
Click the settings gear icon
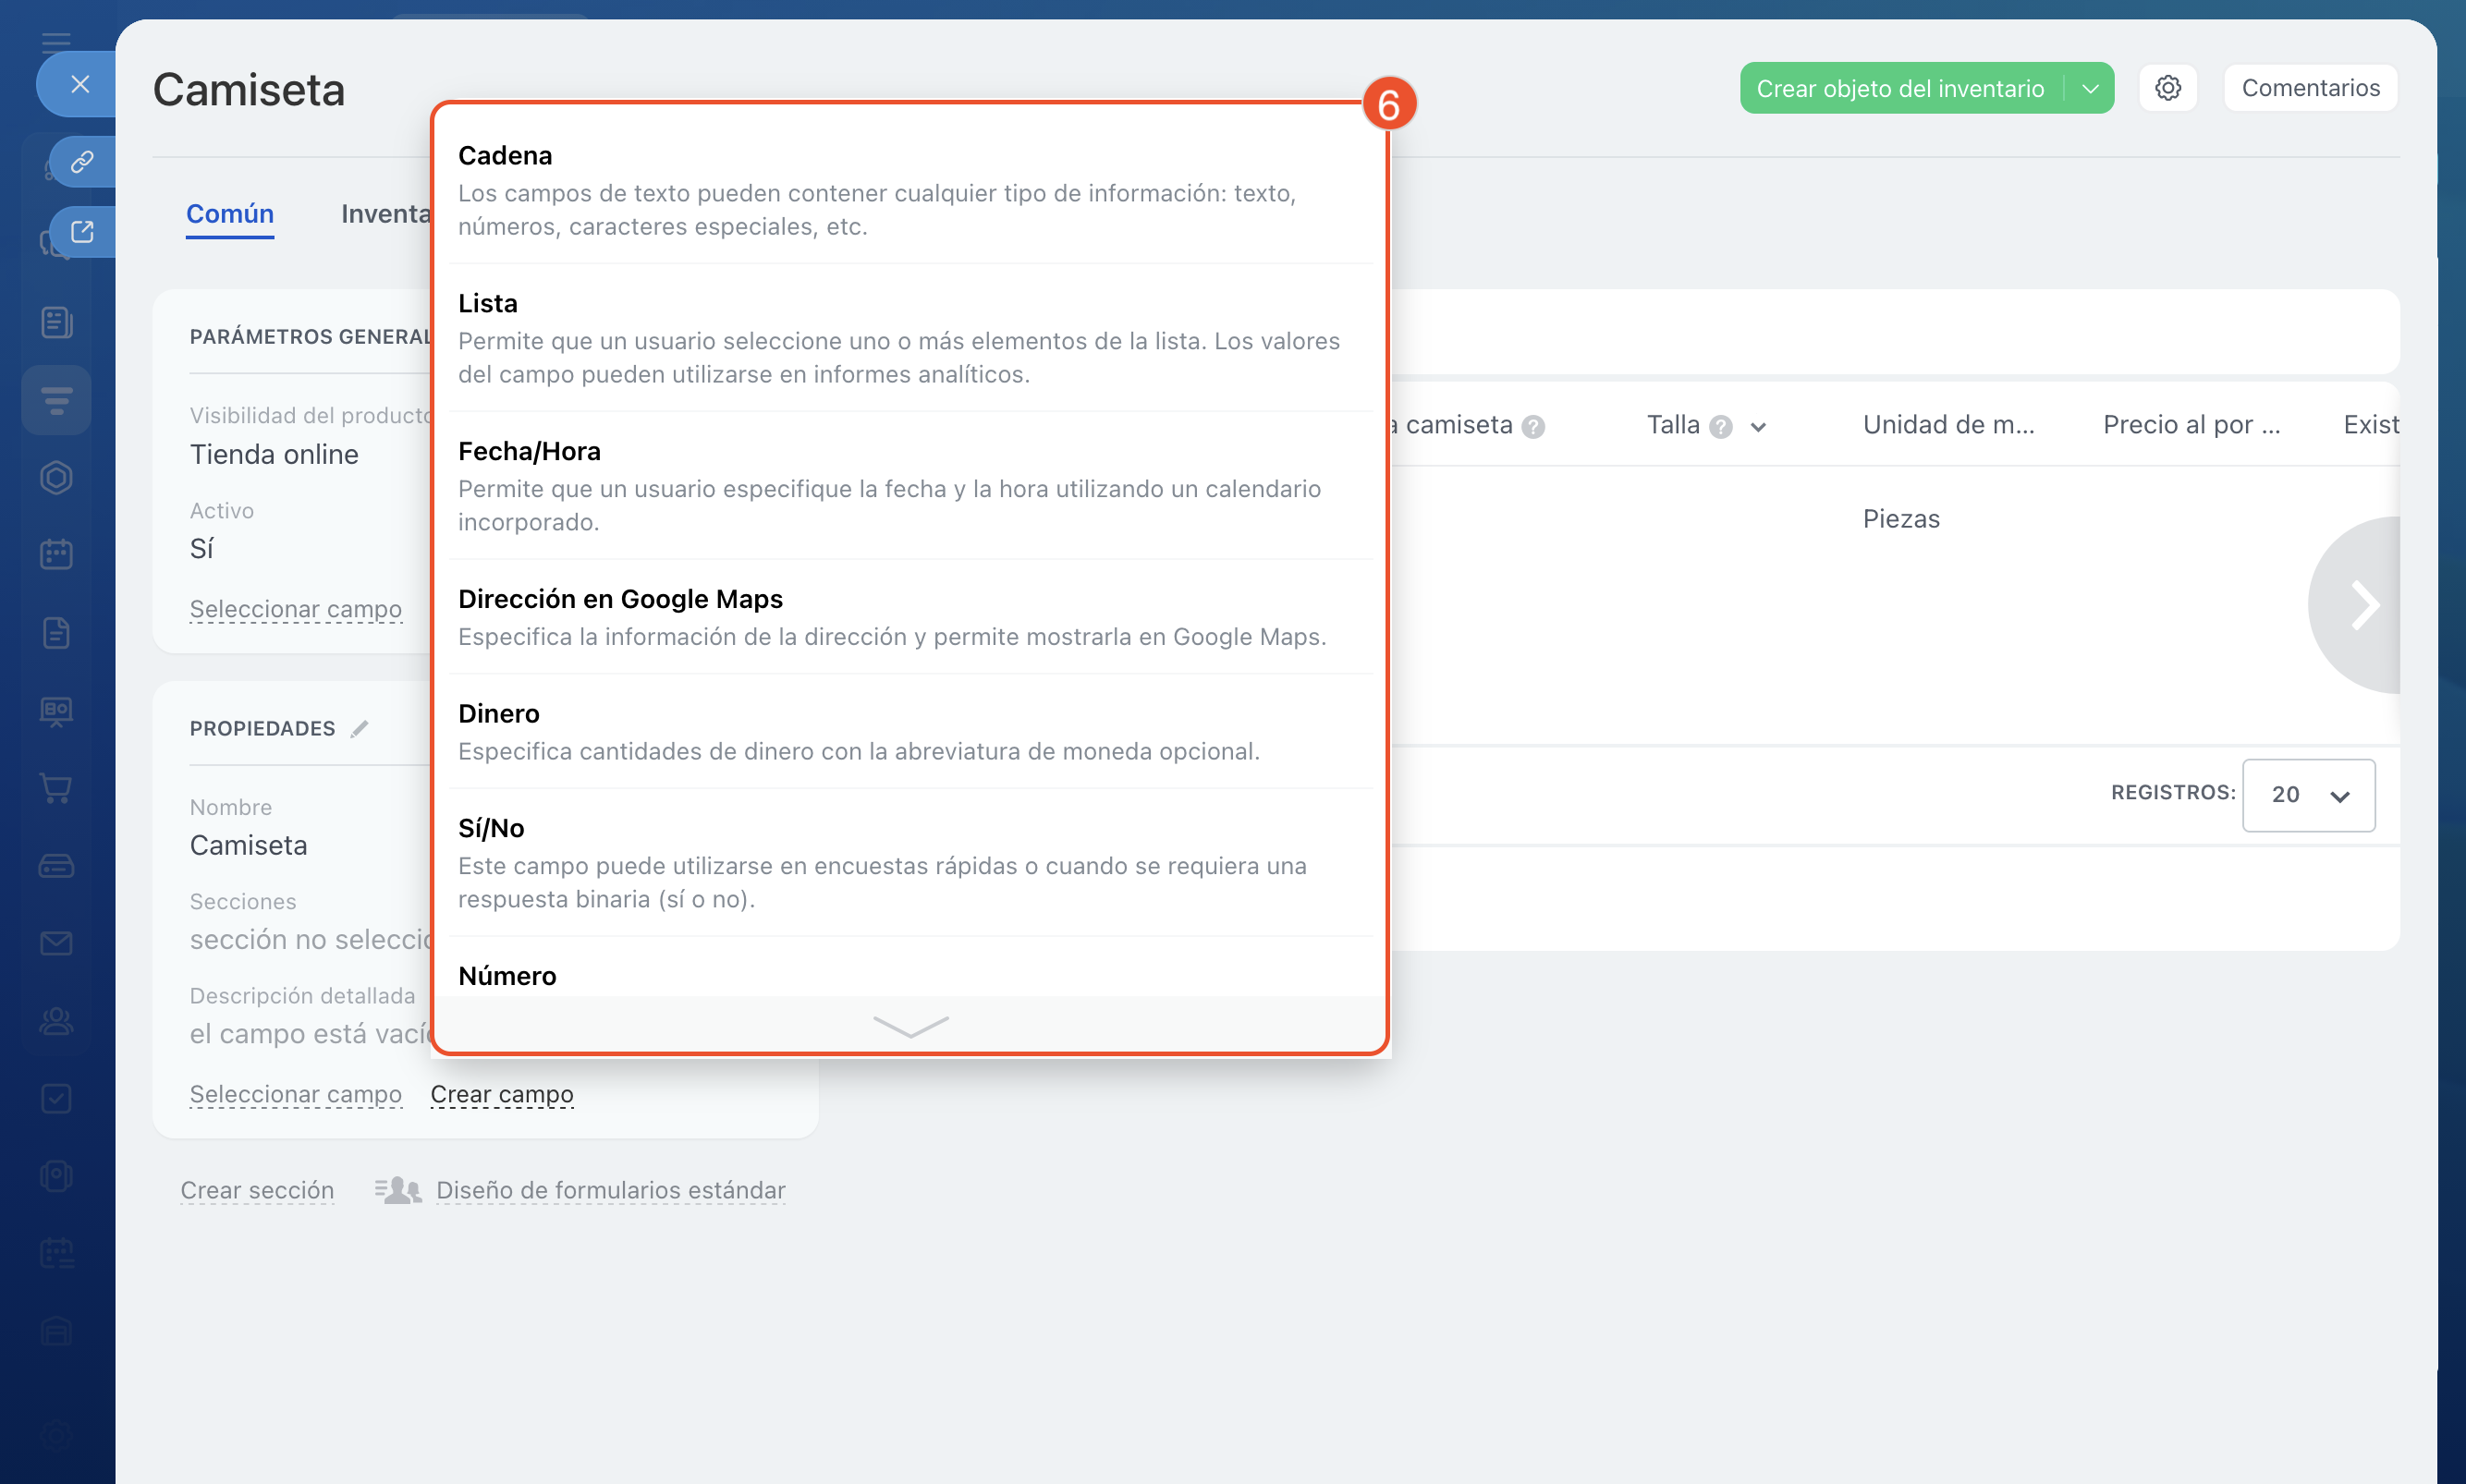point(2167,88)
